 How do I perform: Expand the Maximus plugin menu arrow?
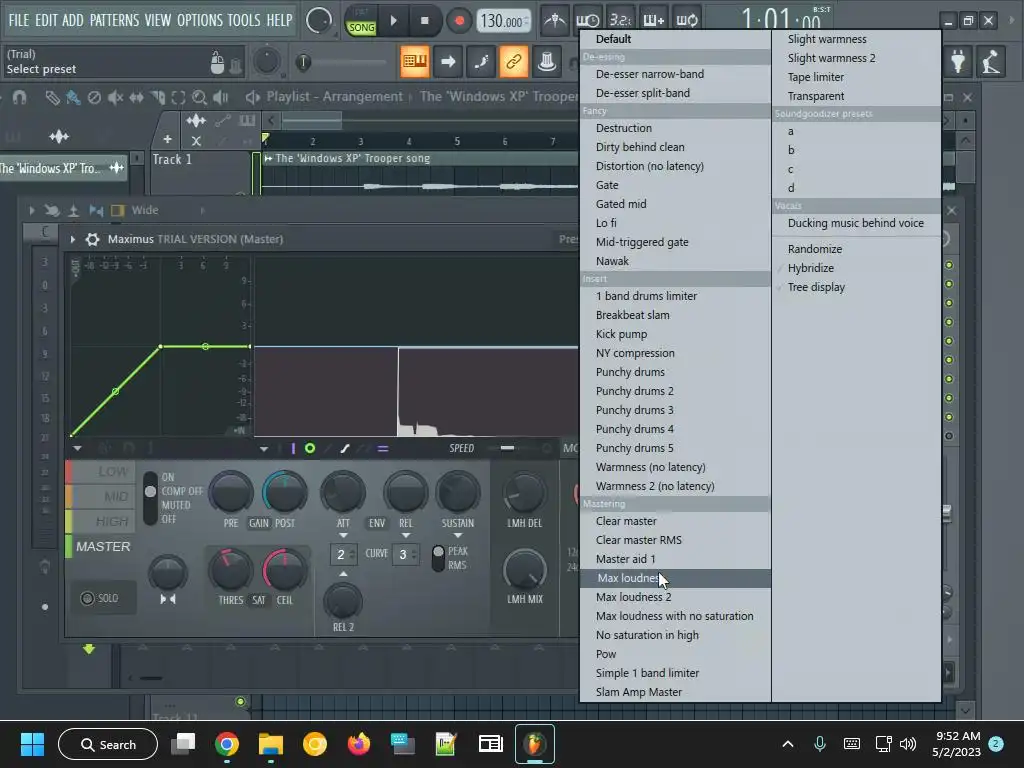pos(72,239)
